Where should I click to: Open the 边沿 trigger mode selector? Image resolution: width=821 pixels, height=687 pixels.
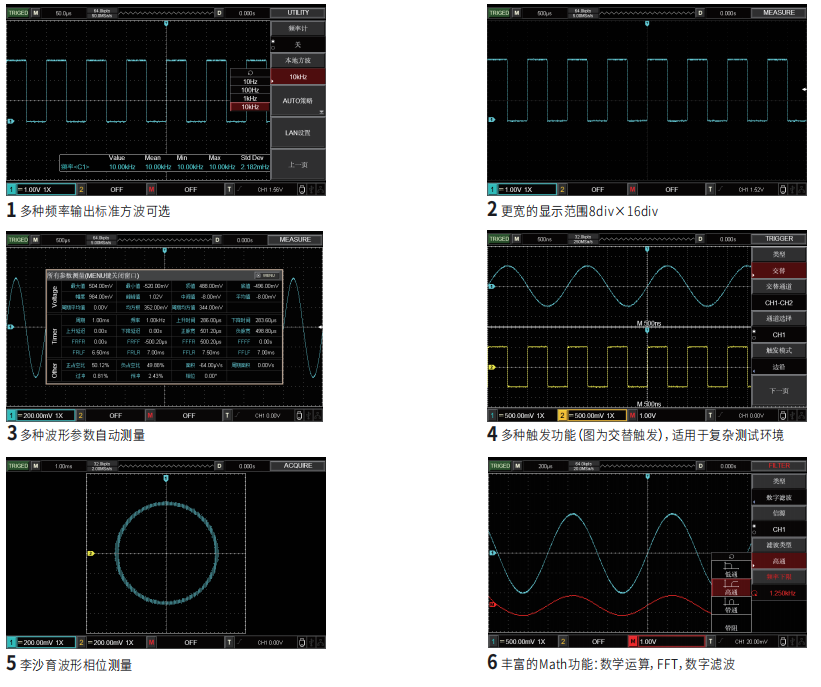pos(779,367)
